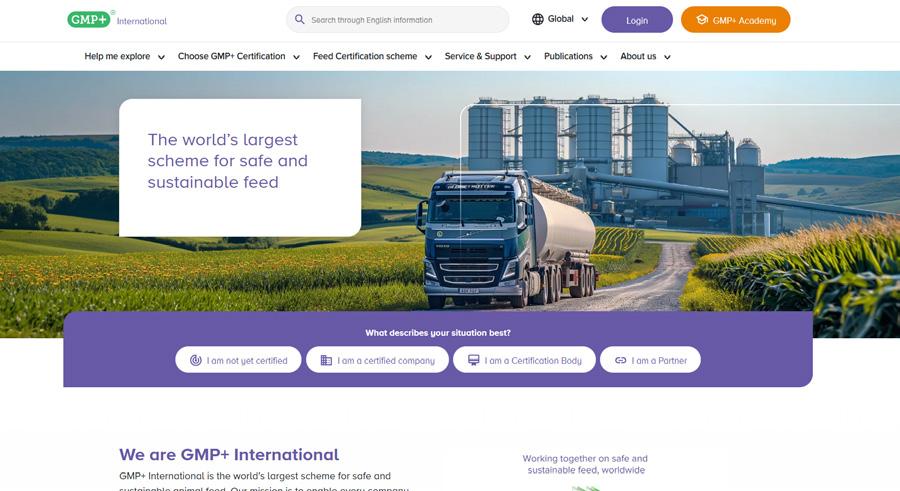Click the target icon for not yet certified
The image size is (900, 491).
(196, 360)
